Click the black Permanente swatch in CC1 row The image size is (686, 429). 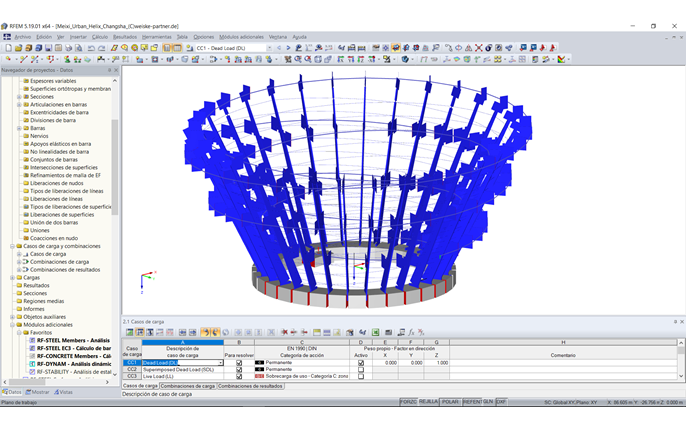pos(259,363)
